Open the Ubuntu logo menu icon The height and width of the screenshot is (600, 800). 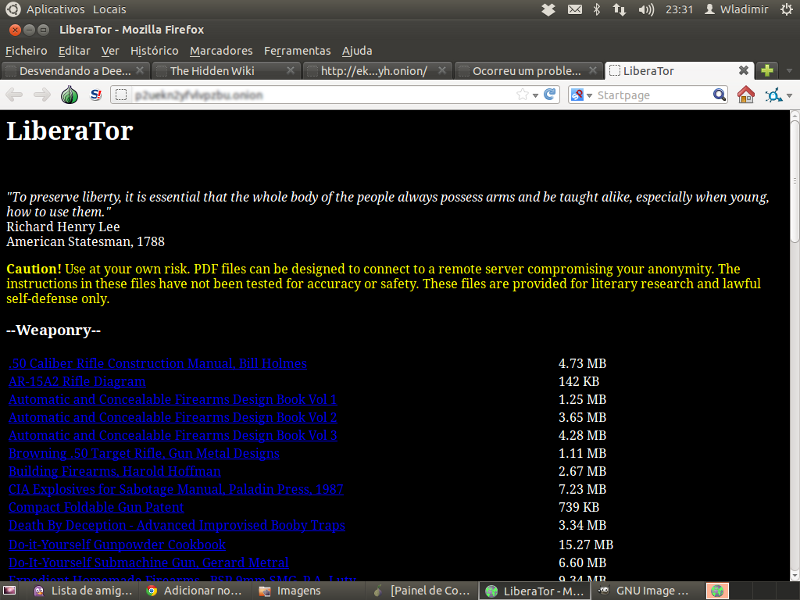13,9
